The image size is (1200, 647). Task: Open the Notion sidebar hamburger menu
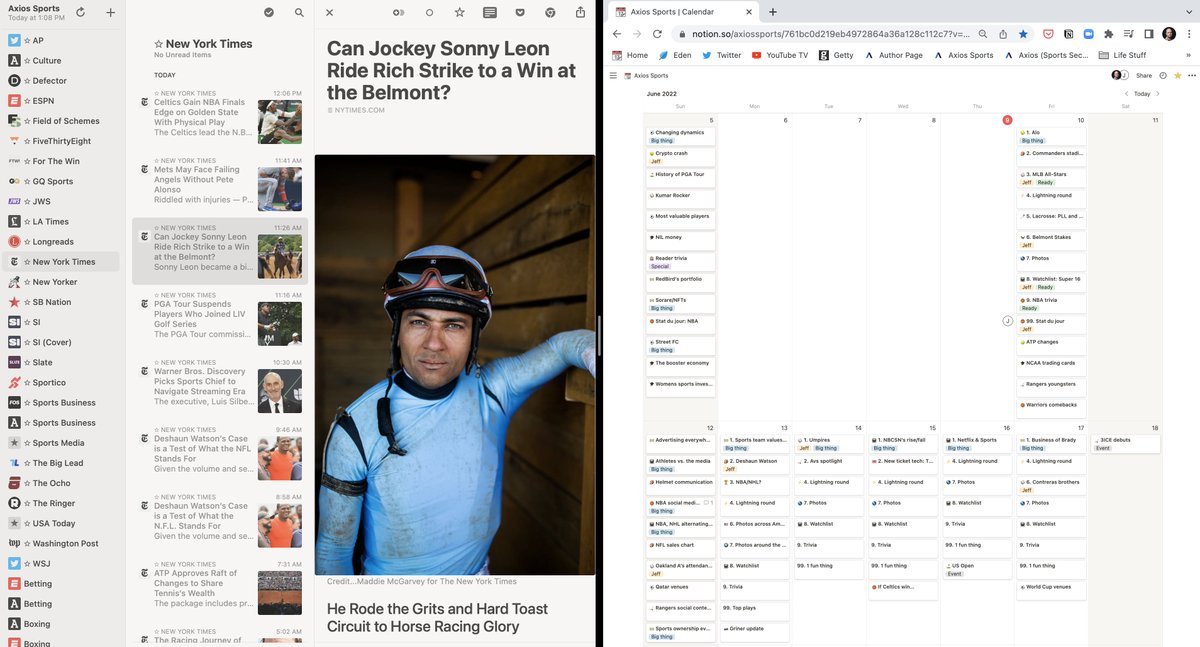click(613, 75)
